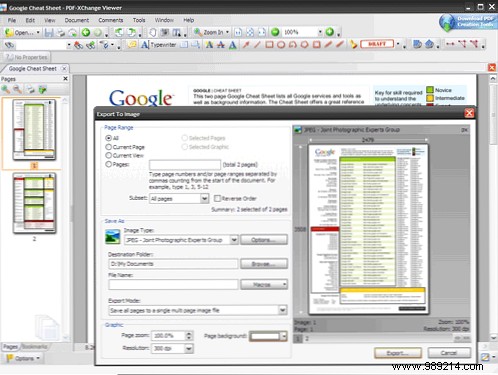Expand the DRAFT stamp dropdown arrow
This screenshot has width=498, height=375.
tap(398, 44)
